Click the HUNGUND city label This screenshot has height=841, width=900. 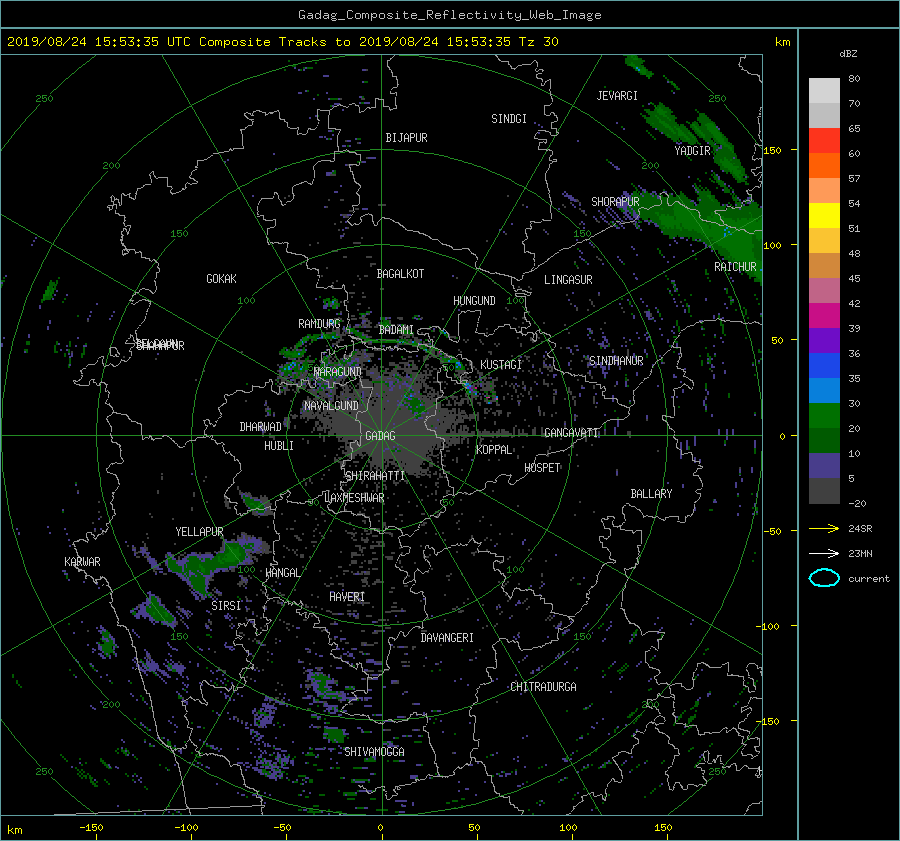[474, 301]
